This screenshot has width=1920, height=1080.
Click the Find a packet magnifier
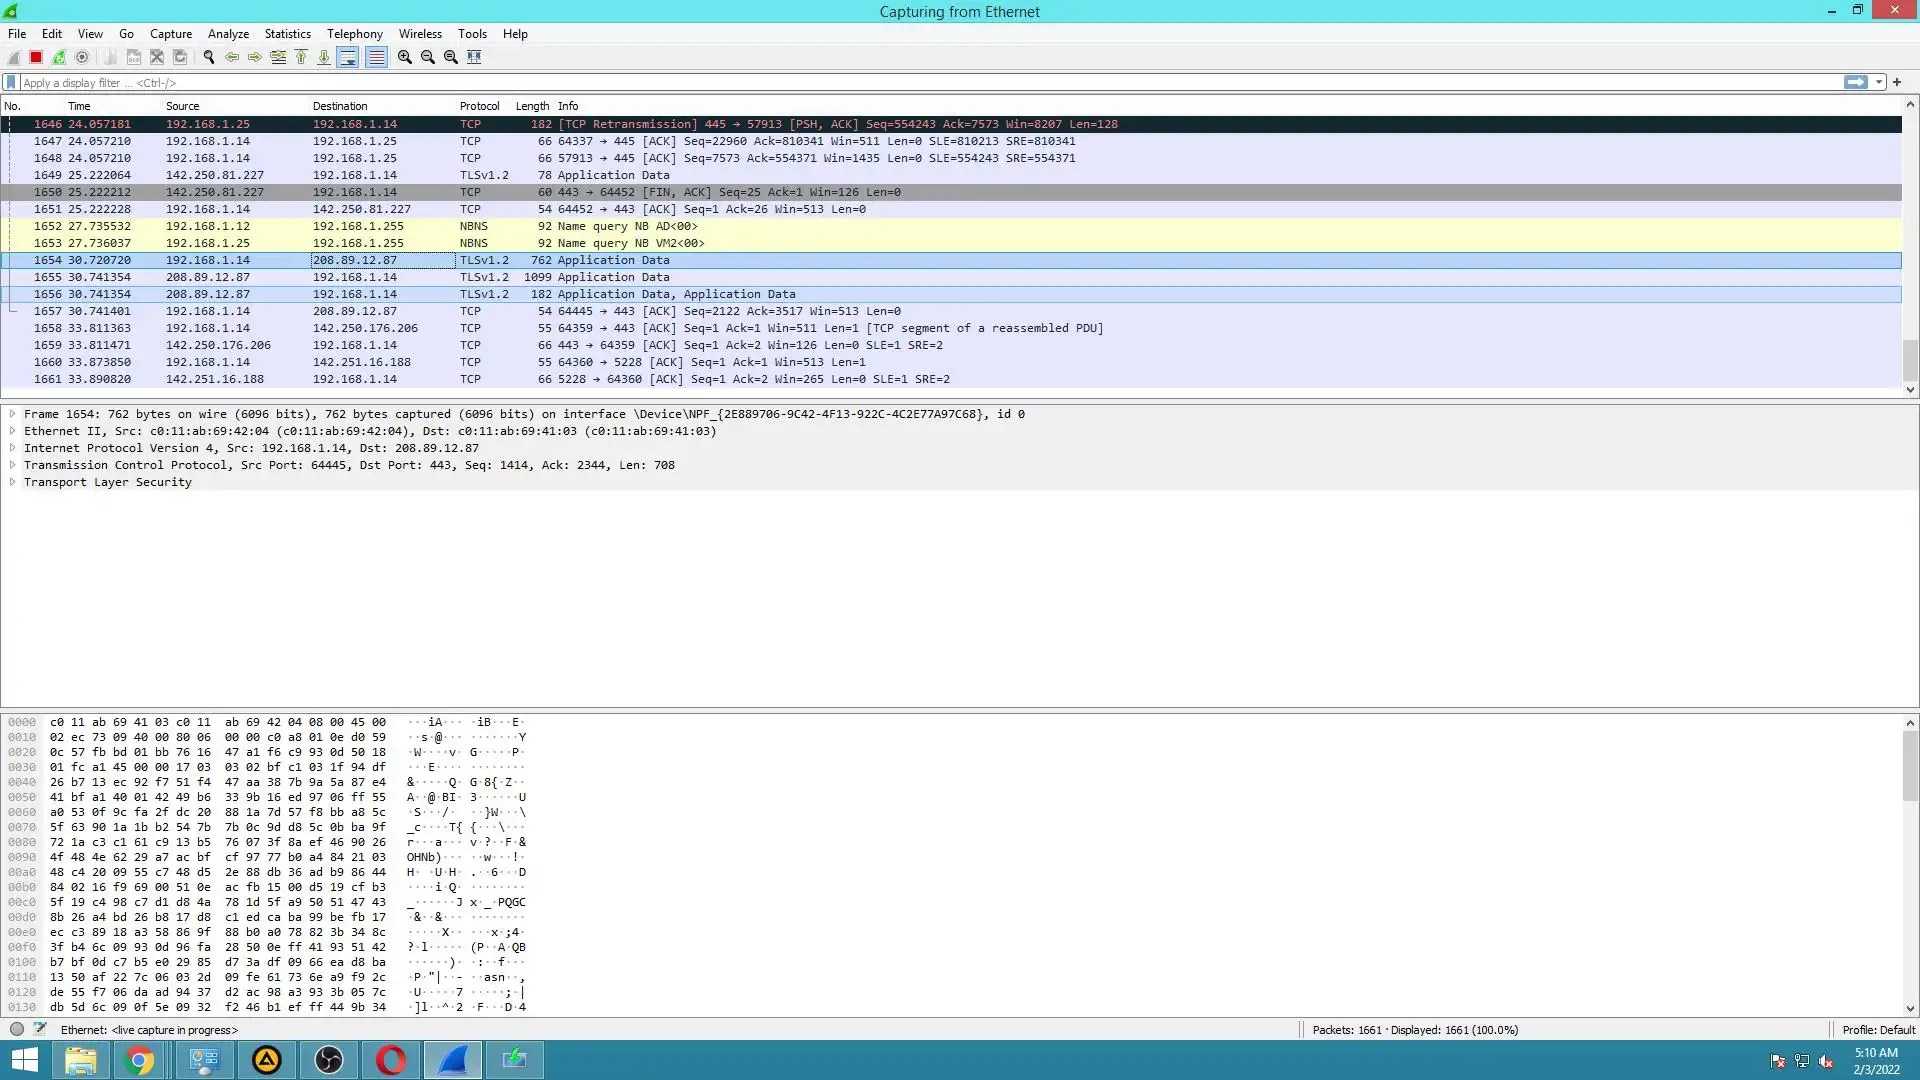(208, 57)
